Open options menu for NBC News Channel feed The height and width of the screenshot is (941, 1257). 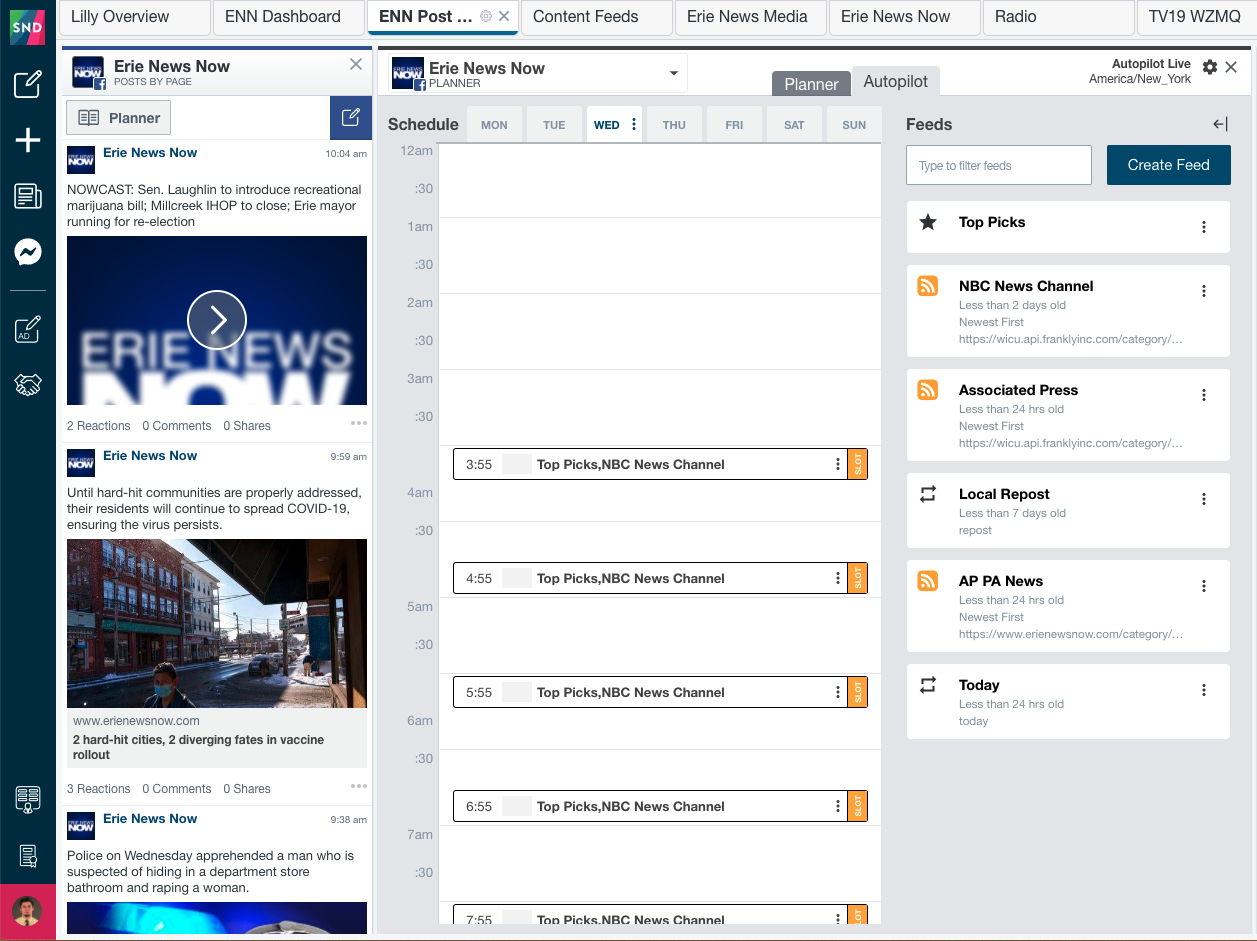[x=1204, y=291]
